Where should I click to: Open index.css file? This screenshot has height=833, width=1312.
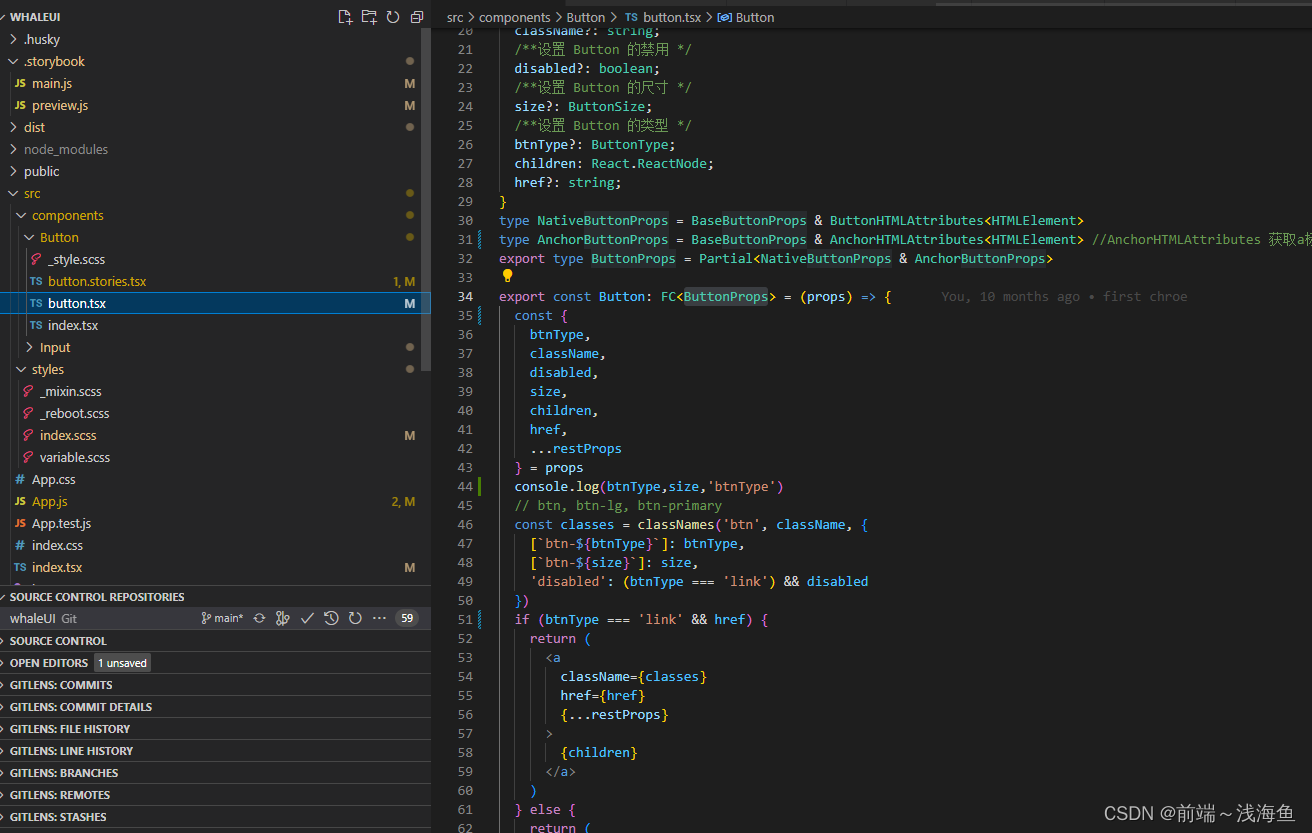[215, 545]
